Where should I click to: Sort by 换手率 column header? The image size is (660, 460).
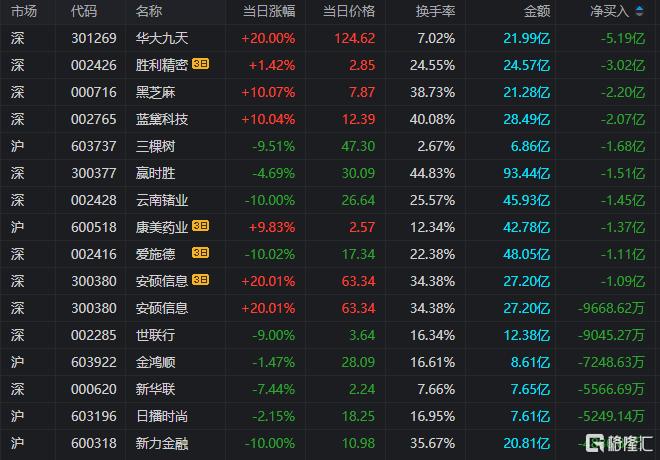click(x=435, y=11)
